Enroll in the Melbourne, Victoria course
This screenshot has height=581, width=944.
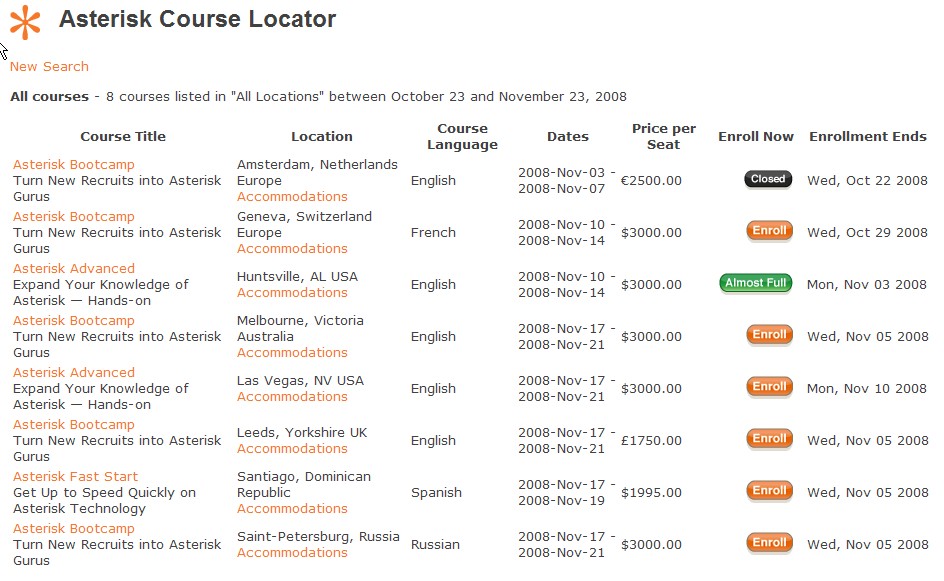click(769, 335)
